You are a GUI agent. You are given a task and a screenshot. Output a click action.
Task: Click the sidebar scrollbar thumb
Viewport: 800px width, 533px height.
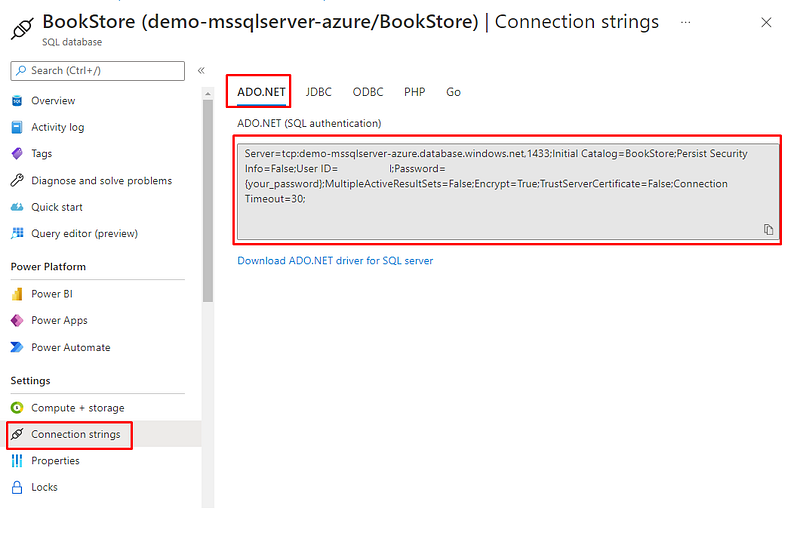click(208, 201)
